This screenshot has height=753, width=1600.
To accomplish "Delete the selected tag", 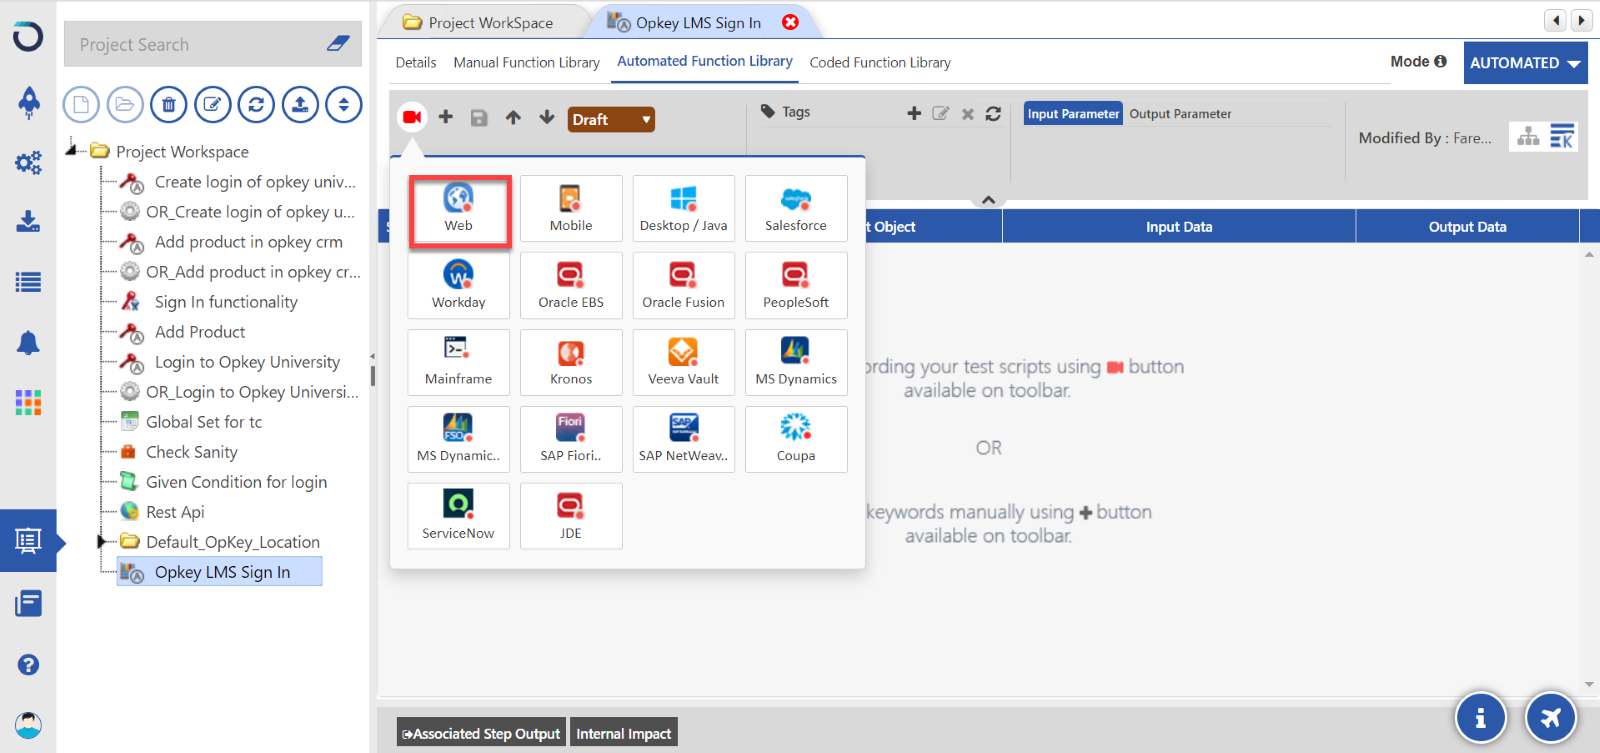I will point(968,114).
